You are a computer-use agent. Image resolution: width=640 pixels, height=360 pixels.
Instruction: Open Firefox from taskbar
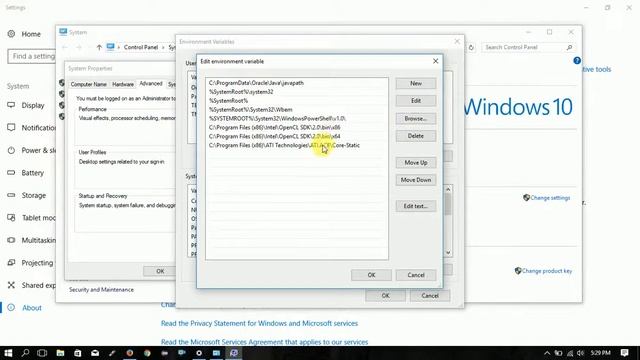(130, 353)
